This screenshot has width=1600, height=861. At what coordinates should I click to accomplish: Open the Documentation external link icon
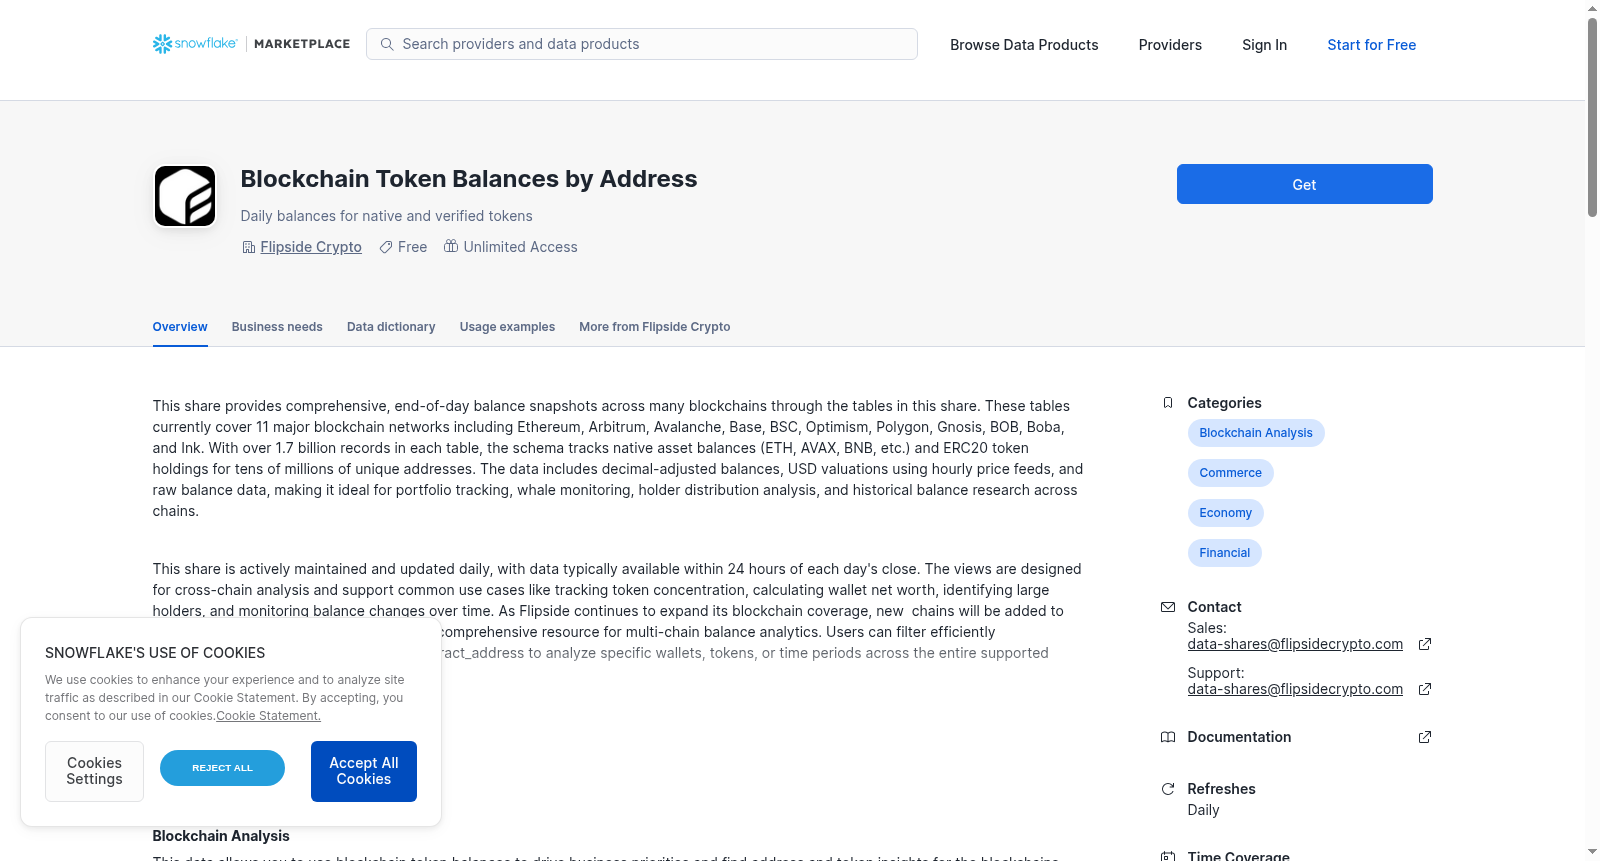[1425, 737]
